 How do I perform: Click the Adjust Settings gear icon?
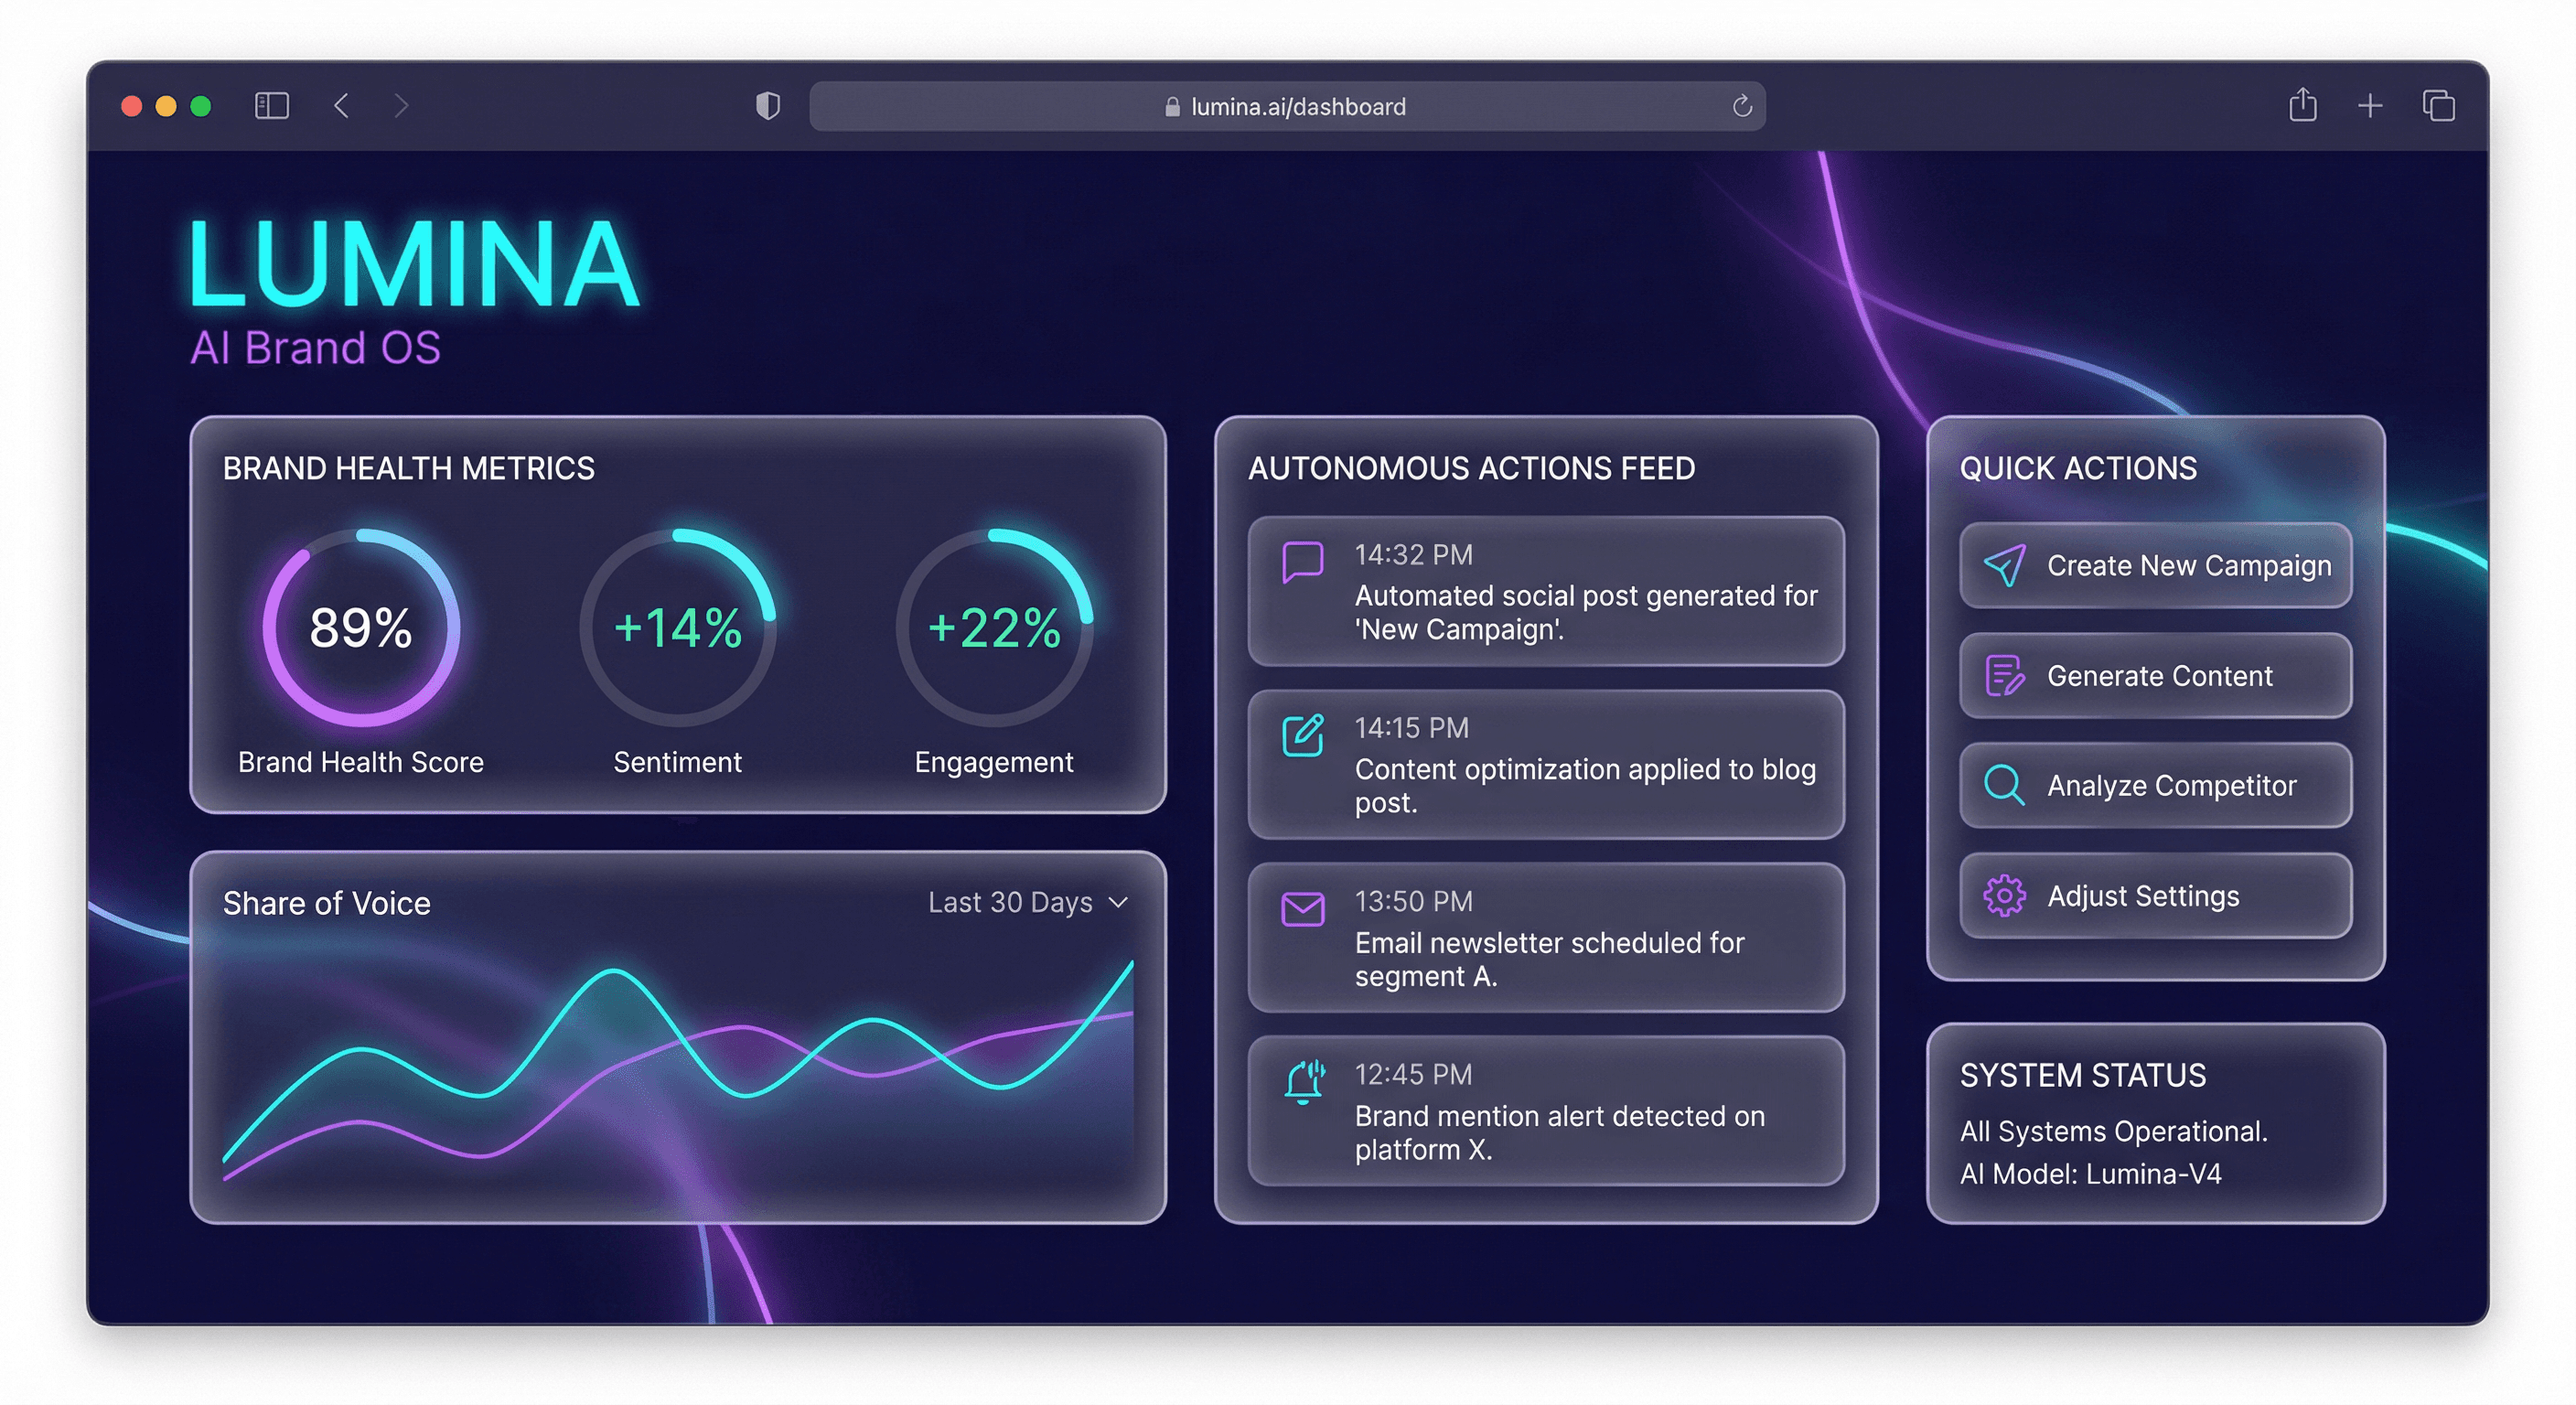pyautogui.click(x=2004, y=895)
